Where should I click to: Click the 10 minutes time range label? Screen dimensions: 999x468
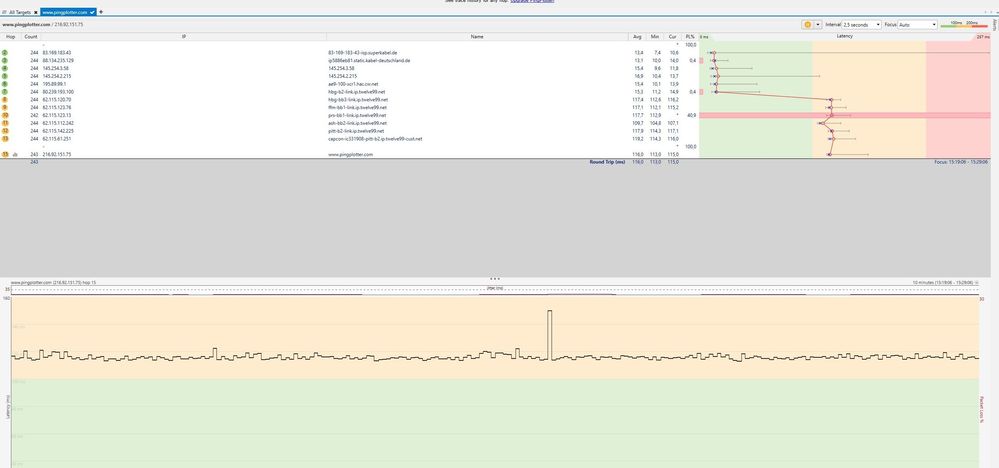[x=942, y=282]
